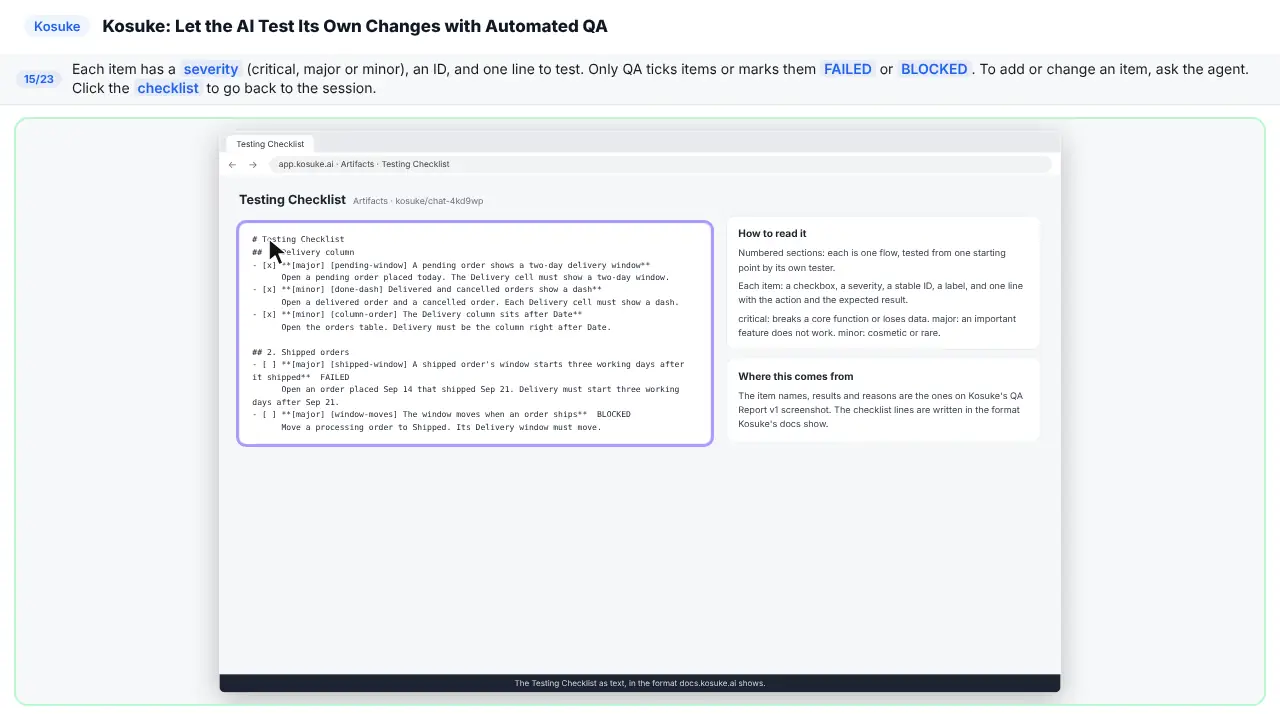1280x720 pixels.
Task: Click the highlighted word severity
Action: (211, 69)
